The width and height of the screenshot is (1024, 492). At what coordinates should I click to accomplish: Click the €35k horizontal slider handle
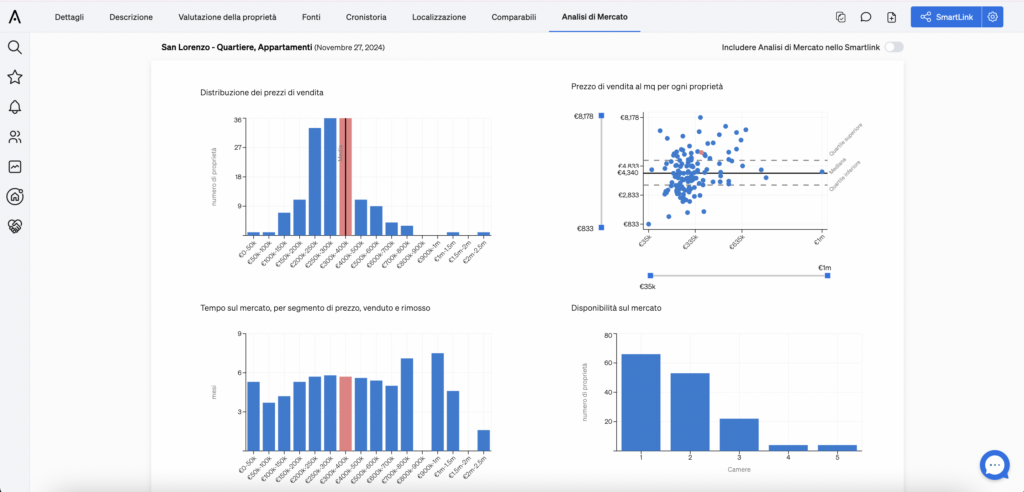[650, 276]
